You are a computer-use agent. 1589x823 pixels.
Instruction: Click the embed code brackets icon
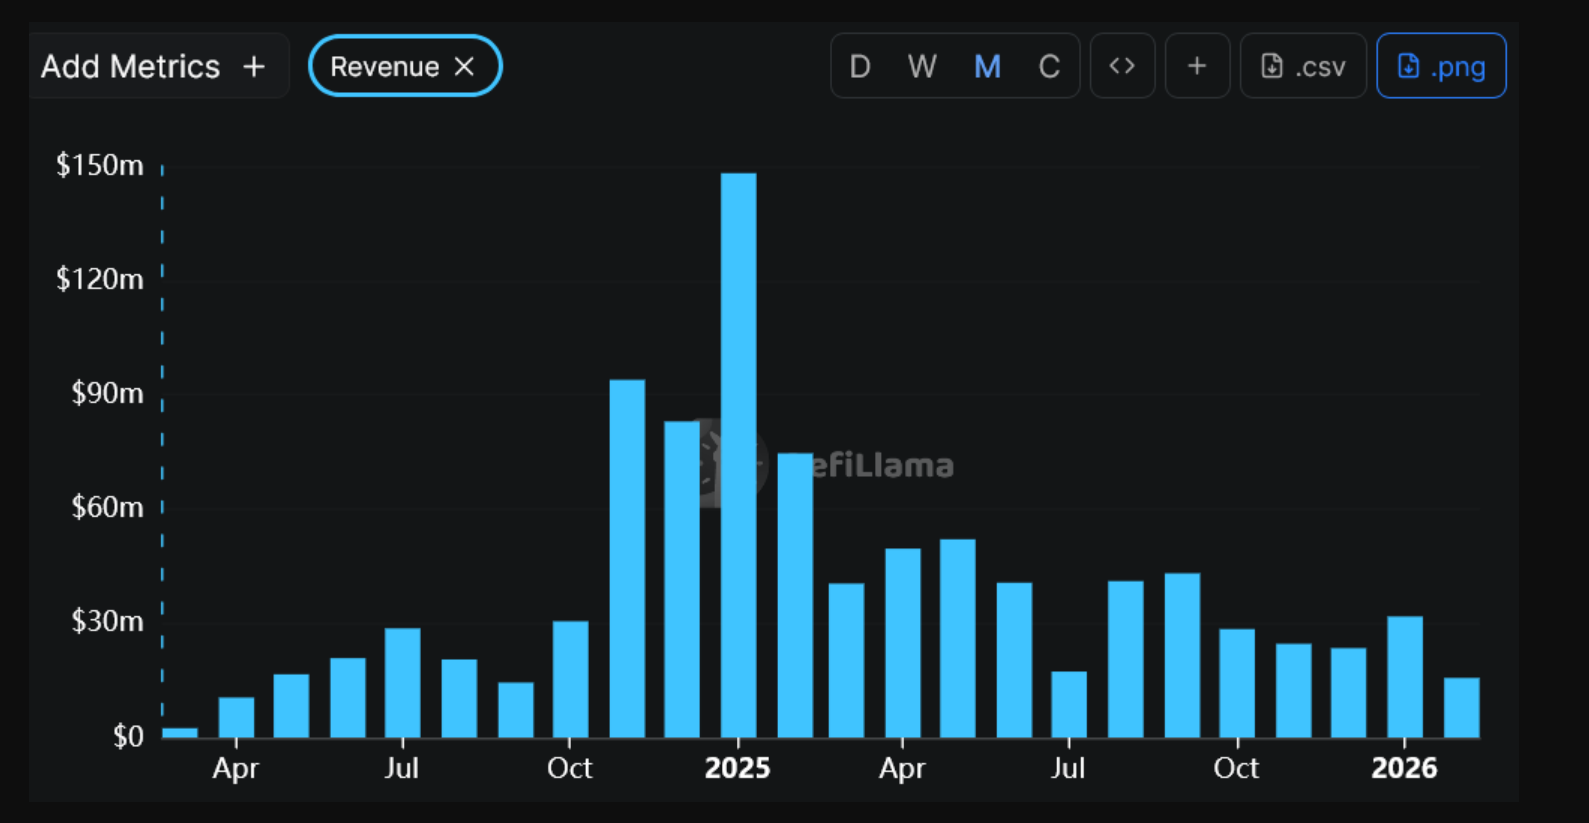(1122, 66)
